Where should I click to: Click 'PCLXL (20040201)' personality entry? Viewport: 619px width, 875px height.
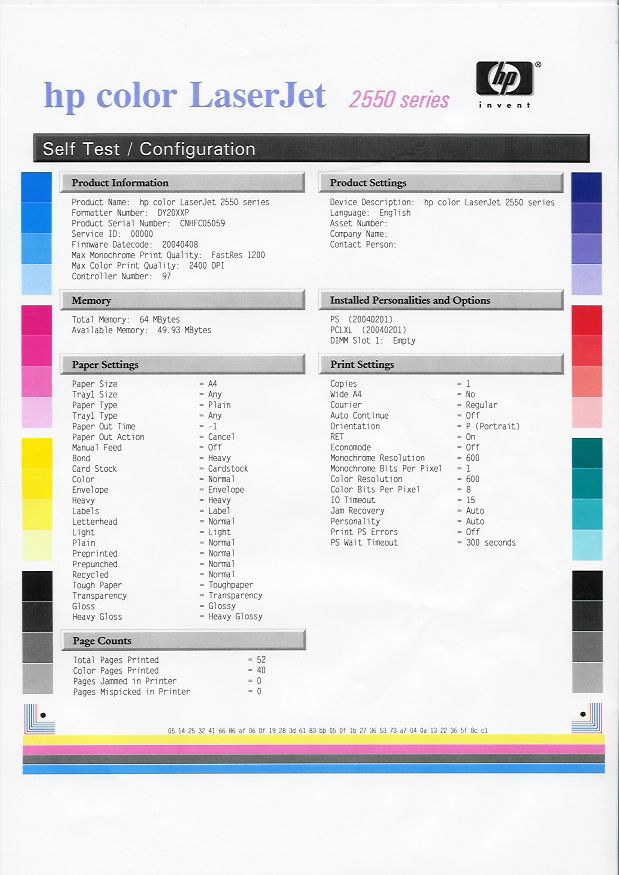click(368, 330)
